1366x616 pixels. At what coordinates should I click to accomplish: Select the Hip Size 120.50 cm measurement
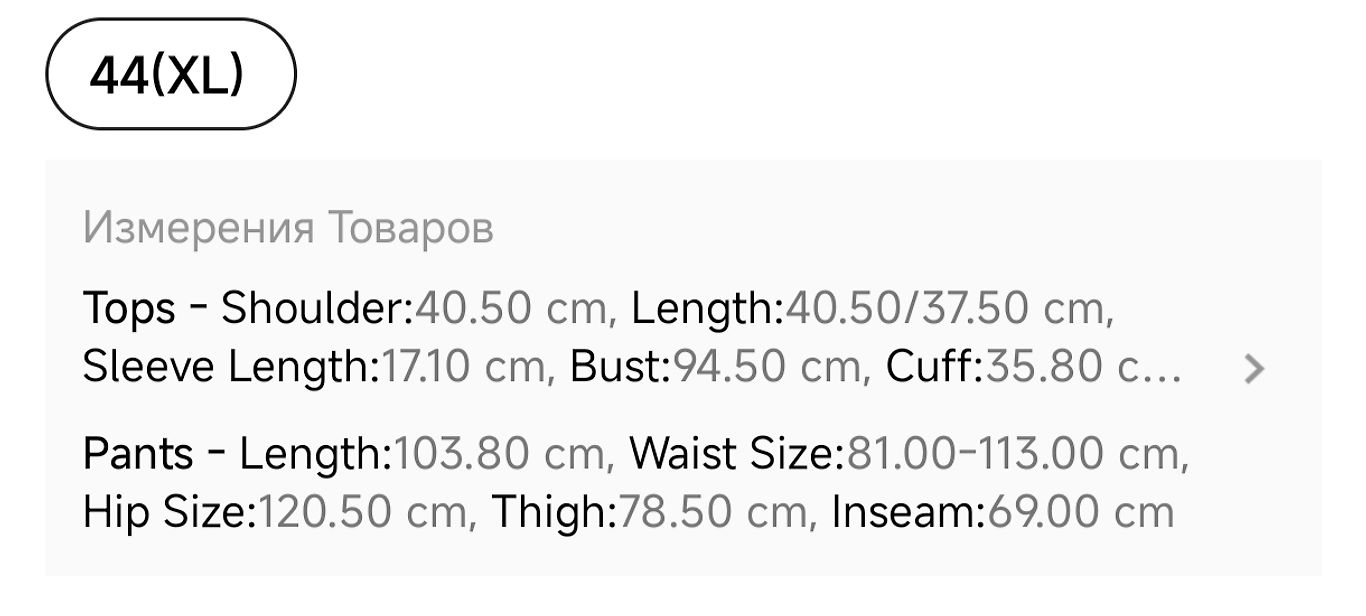pyautogui.click(x=276, y=512)
